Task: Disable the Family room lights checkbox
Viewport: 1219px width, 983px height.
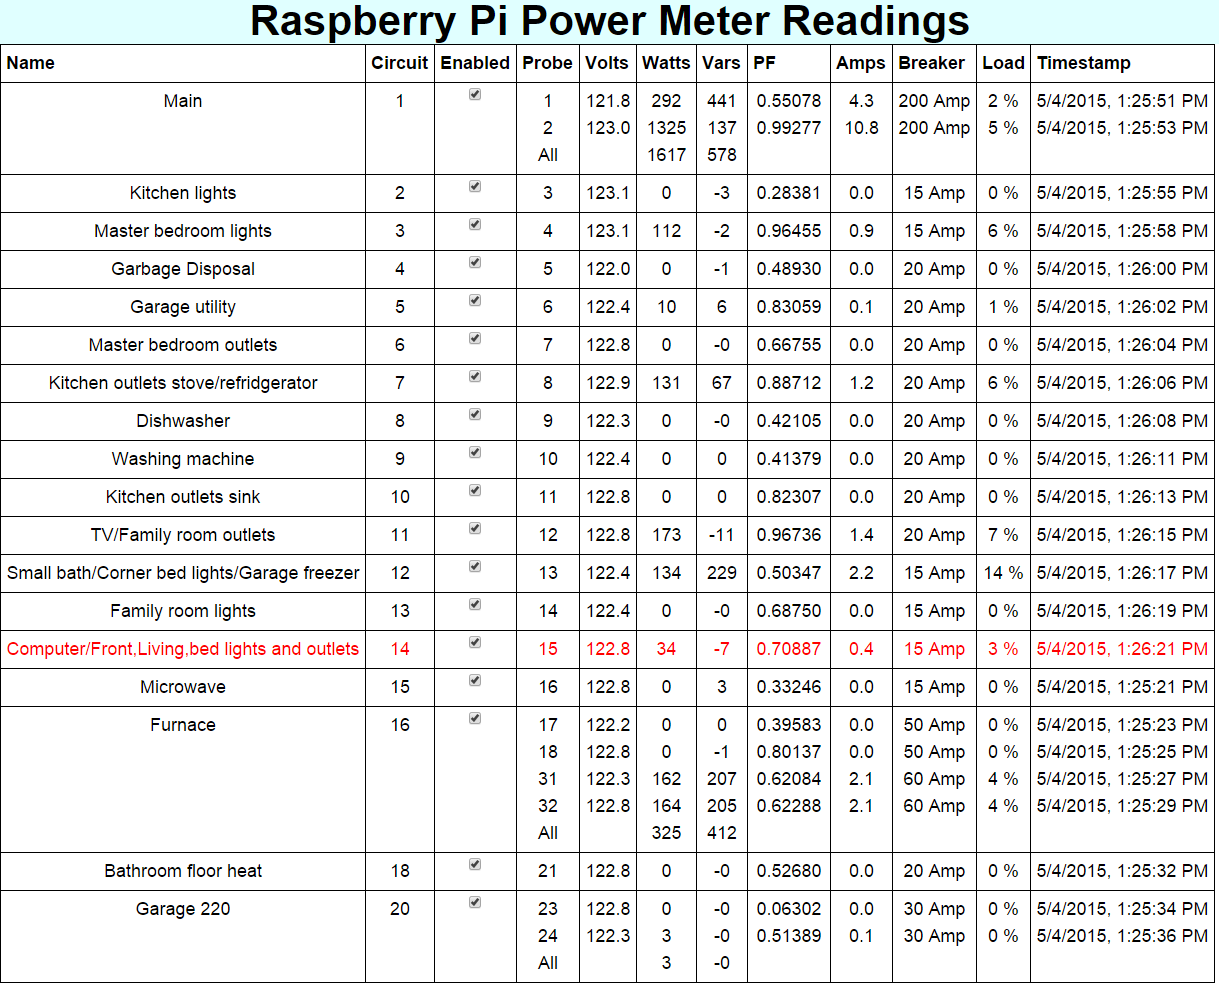Action: point(475,605)
